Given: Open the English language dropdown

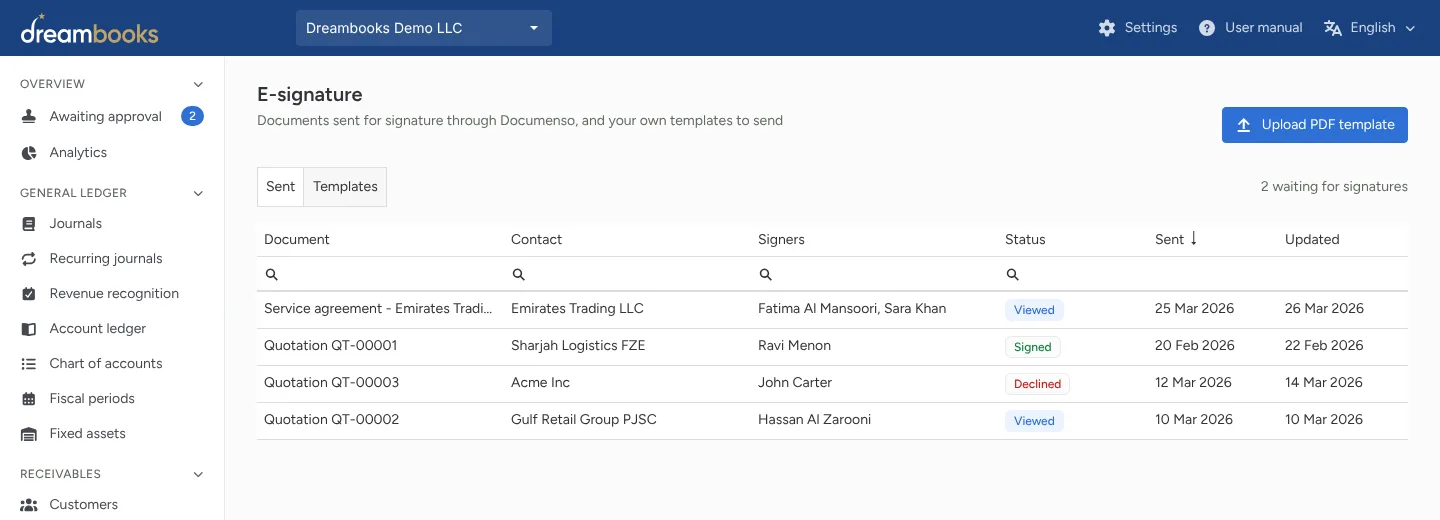Looking at the screenshot, I should tap(1369, 28).
